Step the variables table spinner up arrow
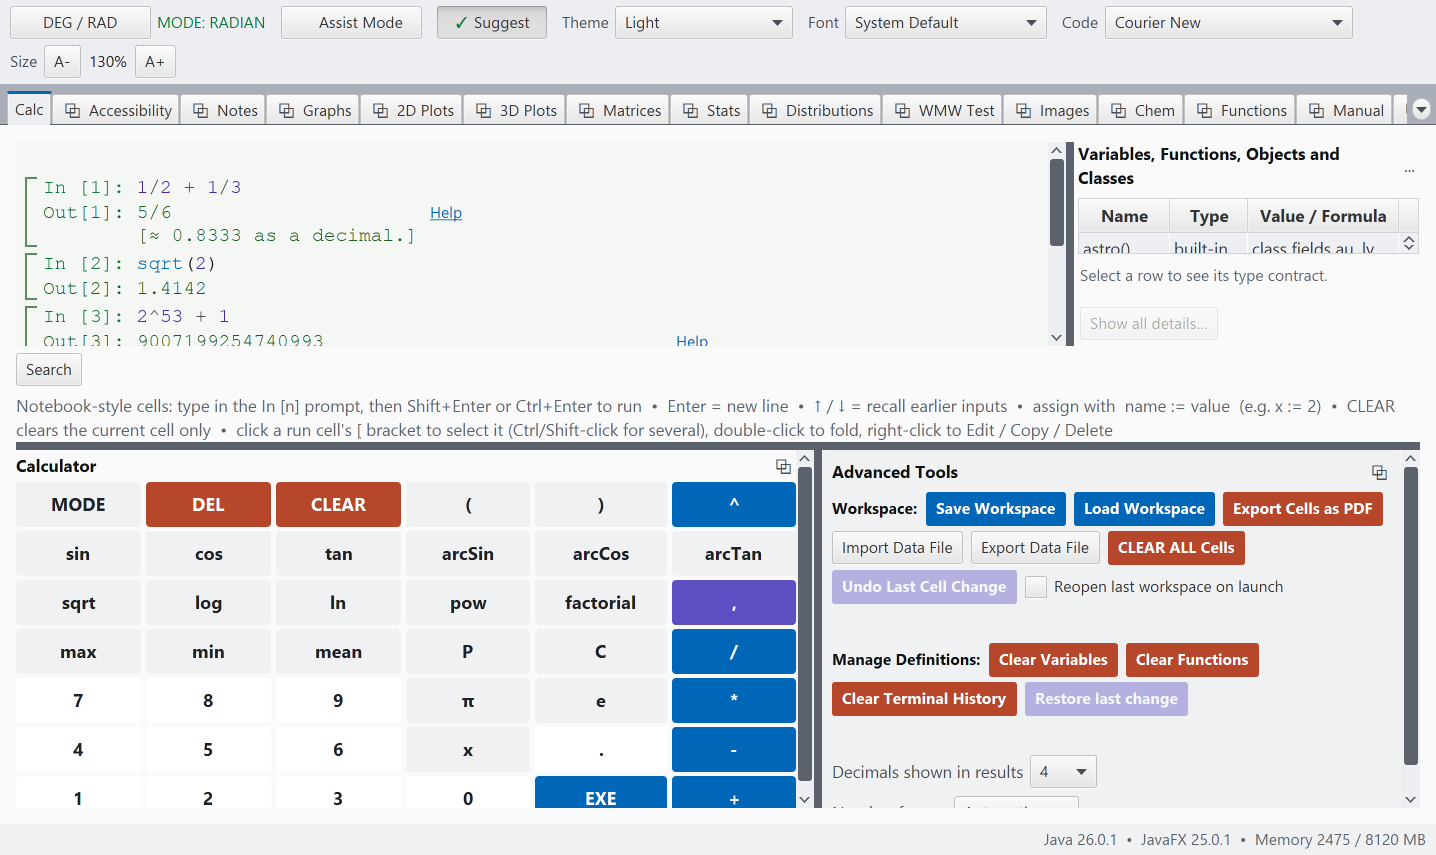 pos(1409,240)
